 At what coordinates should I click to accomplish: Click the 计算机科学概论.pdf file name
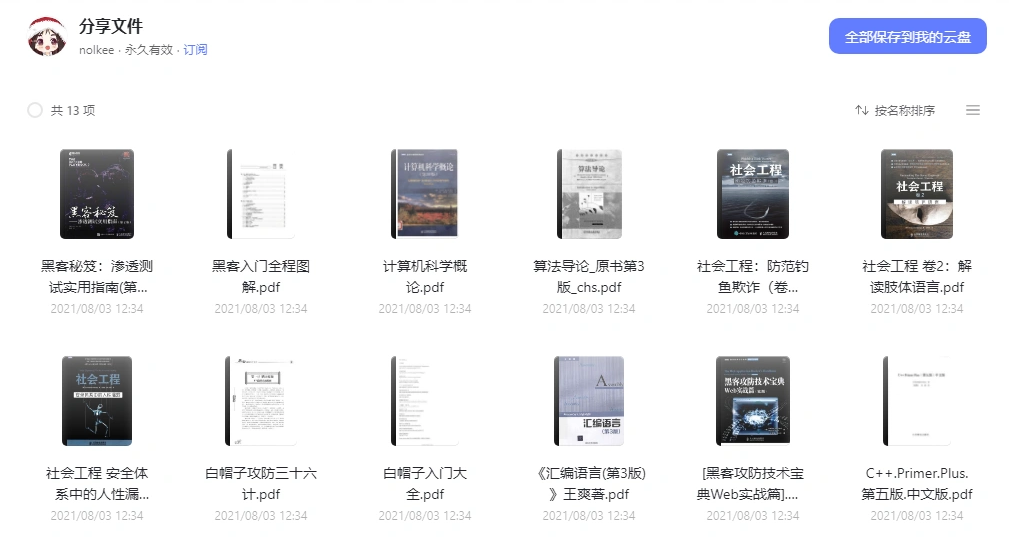[x=425, y=277]
